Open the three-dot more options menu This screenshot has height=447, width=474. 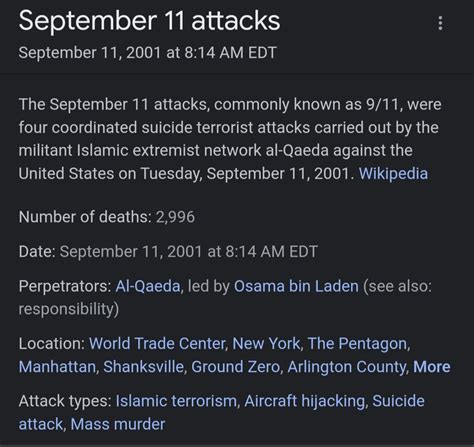(x=440, y=23)
